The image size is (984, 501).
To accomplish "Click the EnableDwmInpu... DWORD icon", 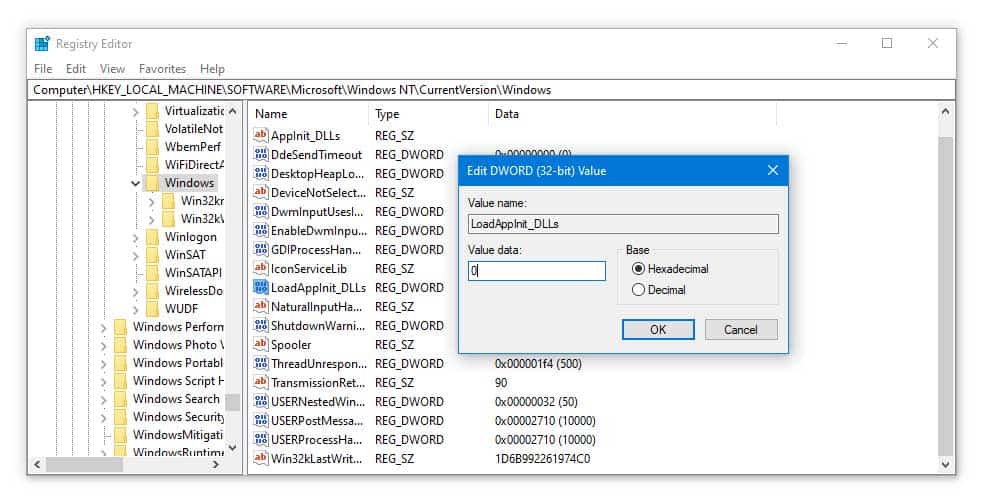I will (x=260, y=230).
